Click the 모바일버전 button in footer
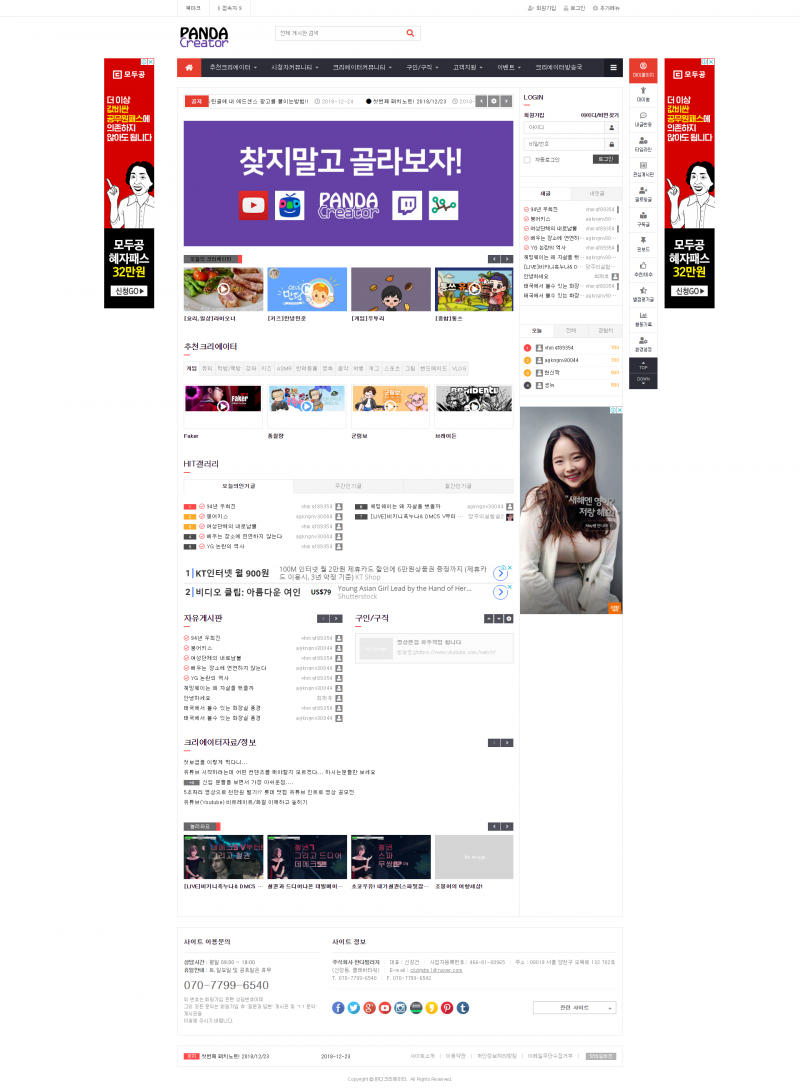This screenshot has height=1092, width=800. [x=600, y=1056]
